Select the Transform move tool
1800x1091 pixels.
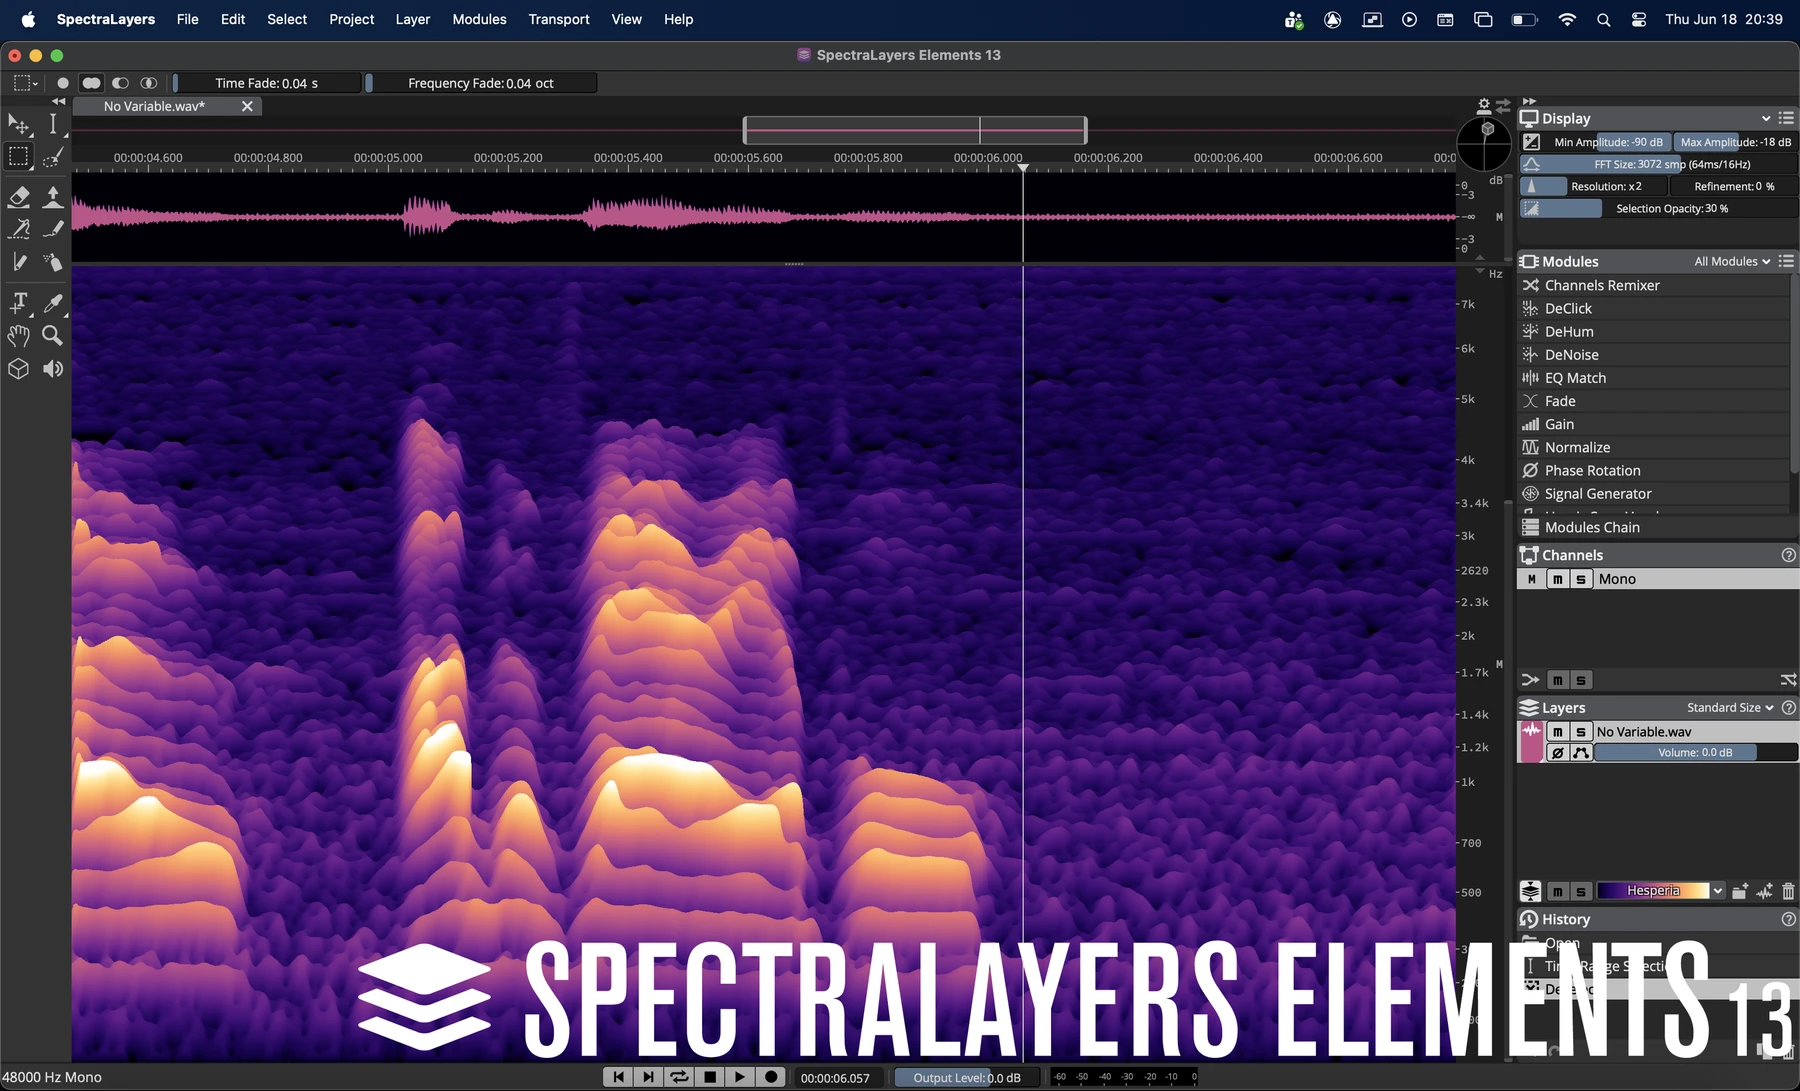pos(19,124)
